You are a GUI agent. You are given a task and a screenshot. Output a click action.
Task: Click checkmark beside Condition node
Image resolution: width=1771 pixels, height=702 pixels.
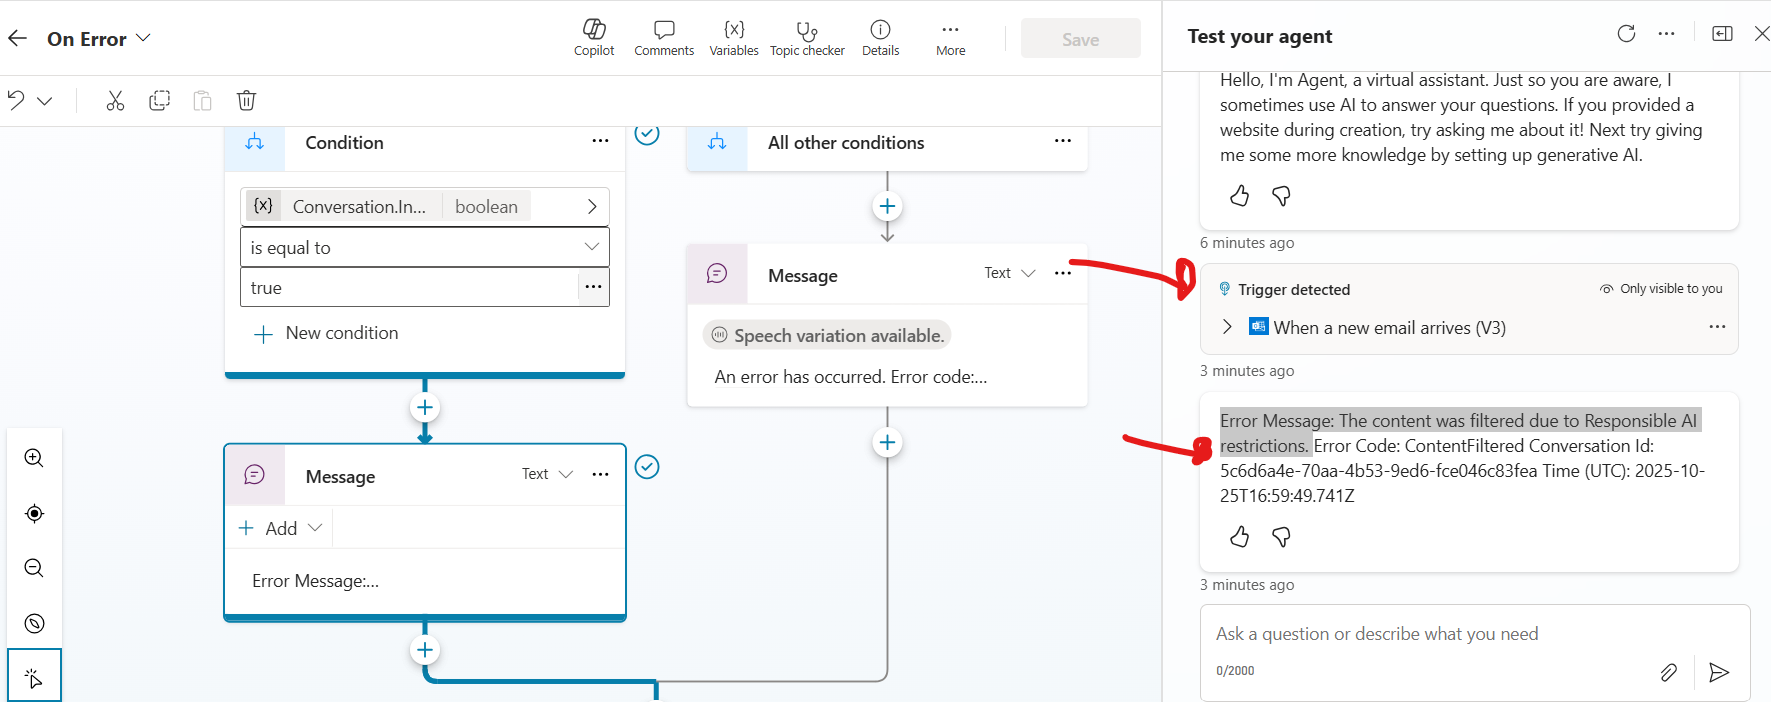(647, 134)
